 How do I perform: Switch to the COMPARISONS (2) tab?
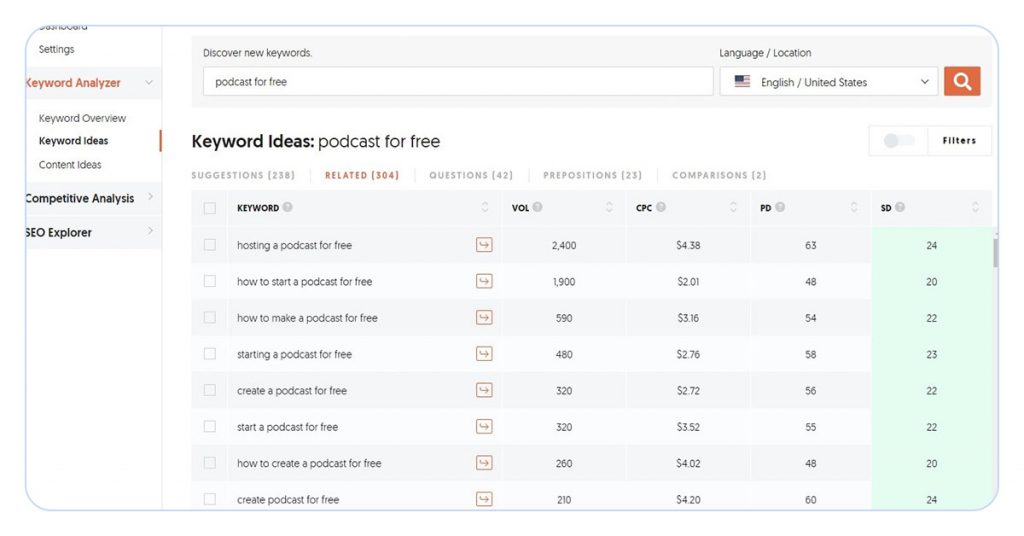[x=719, y=175]
